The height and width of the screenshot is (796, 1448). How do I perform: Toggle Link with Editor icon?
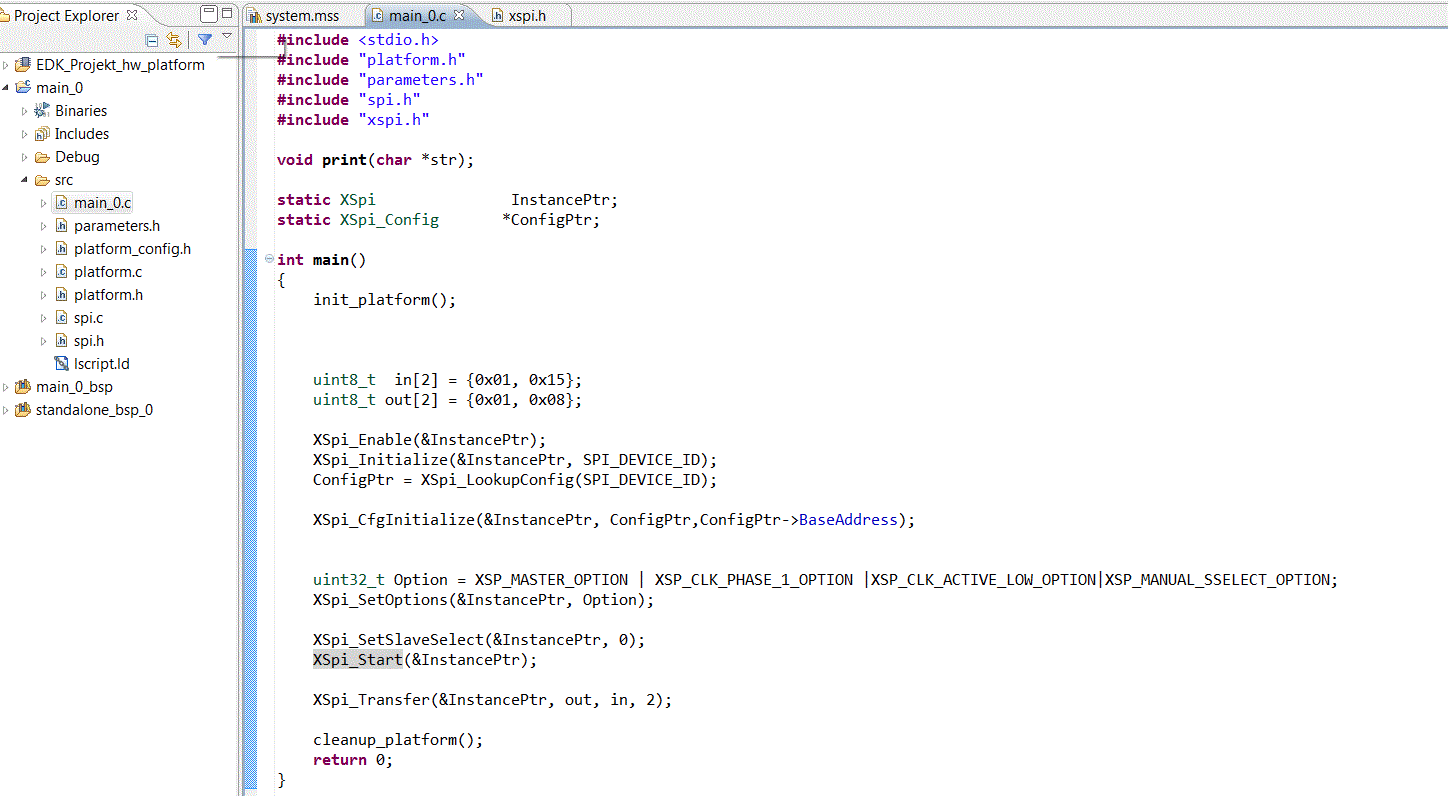pyautogui.click(x=174, y=40)
